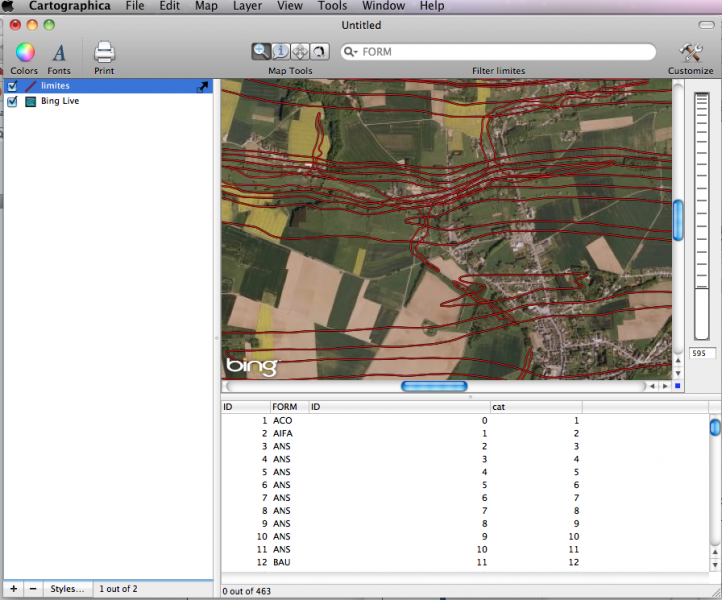Open the Layer menu
The width and height of the screenshot is (722, 600).
coord(247,6)
